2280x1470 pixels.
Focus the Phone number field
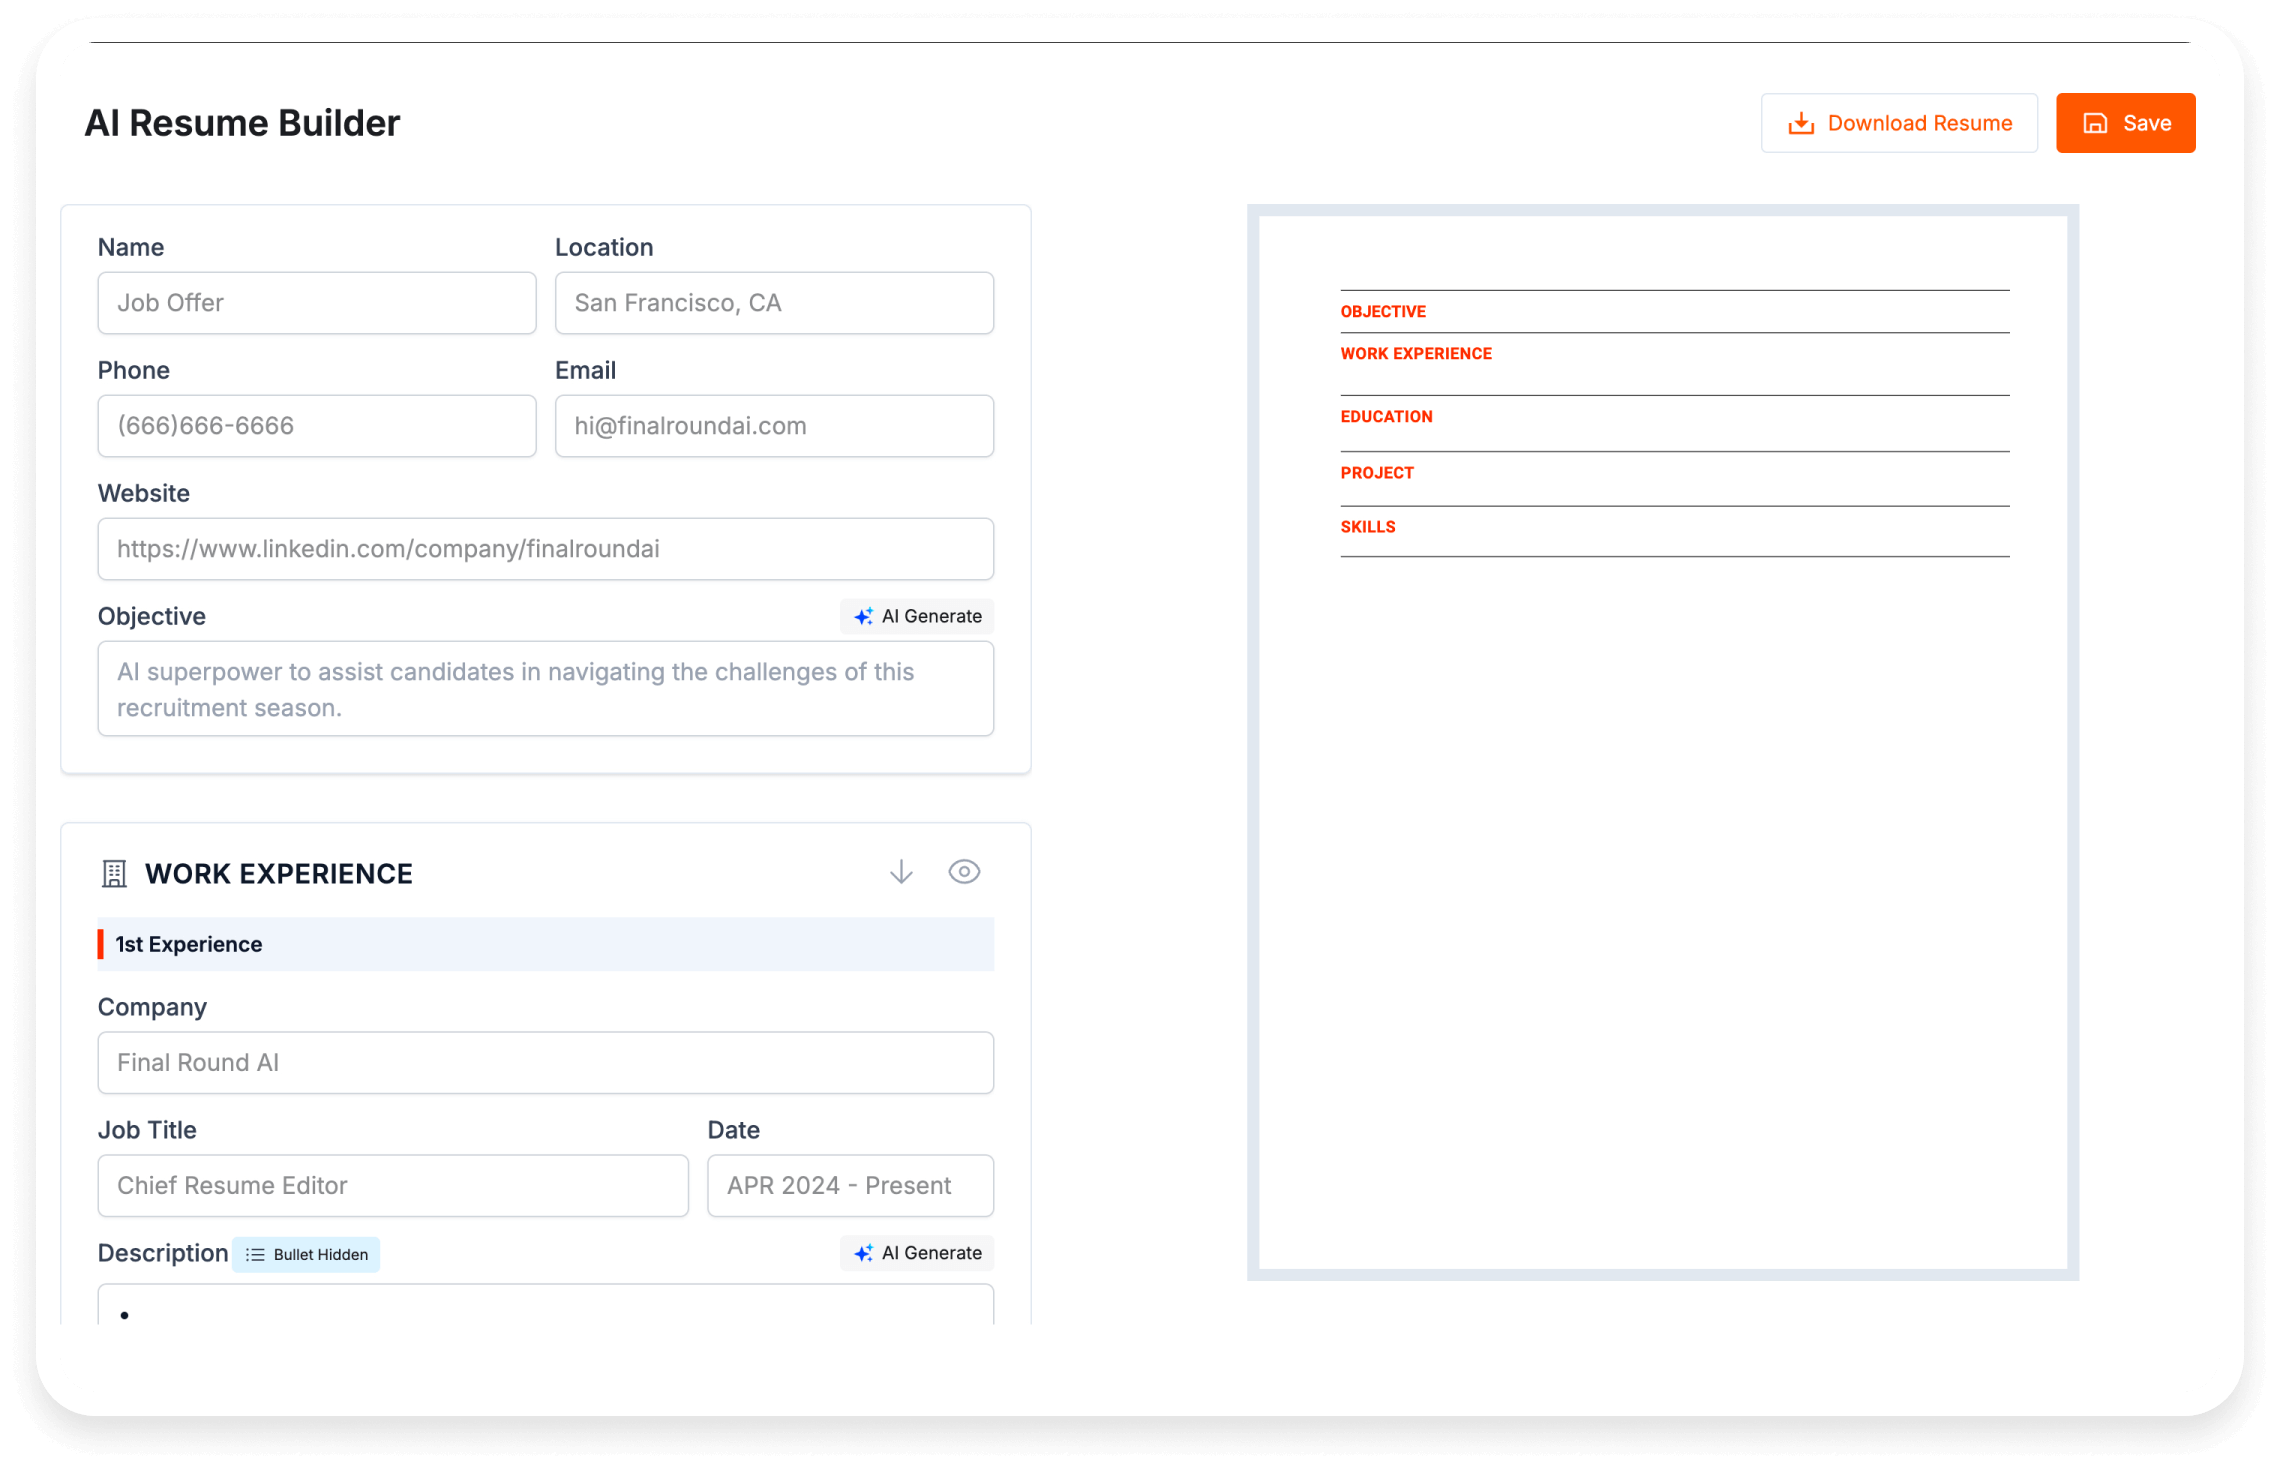coord(316,425)
